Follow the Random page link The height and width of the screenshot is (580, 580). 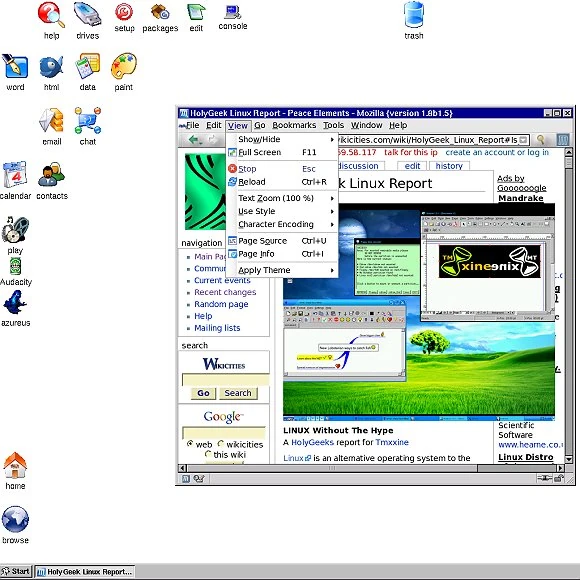tap(221, 304)
